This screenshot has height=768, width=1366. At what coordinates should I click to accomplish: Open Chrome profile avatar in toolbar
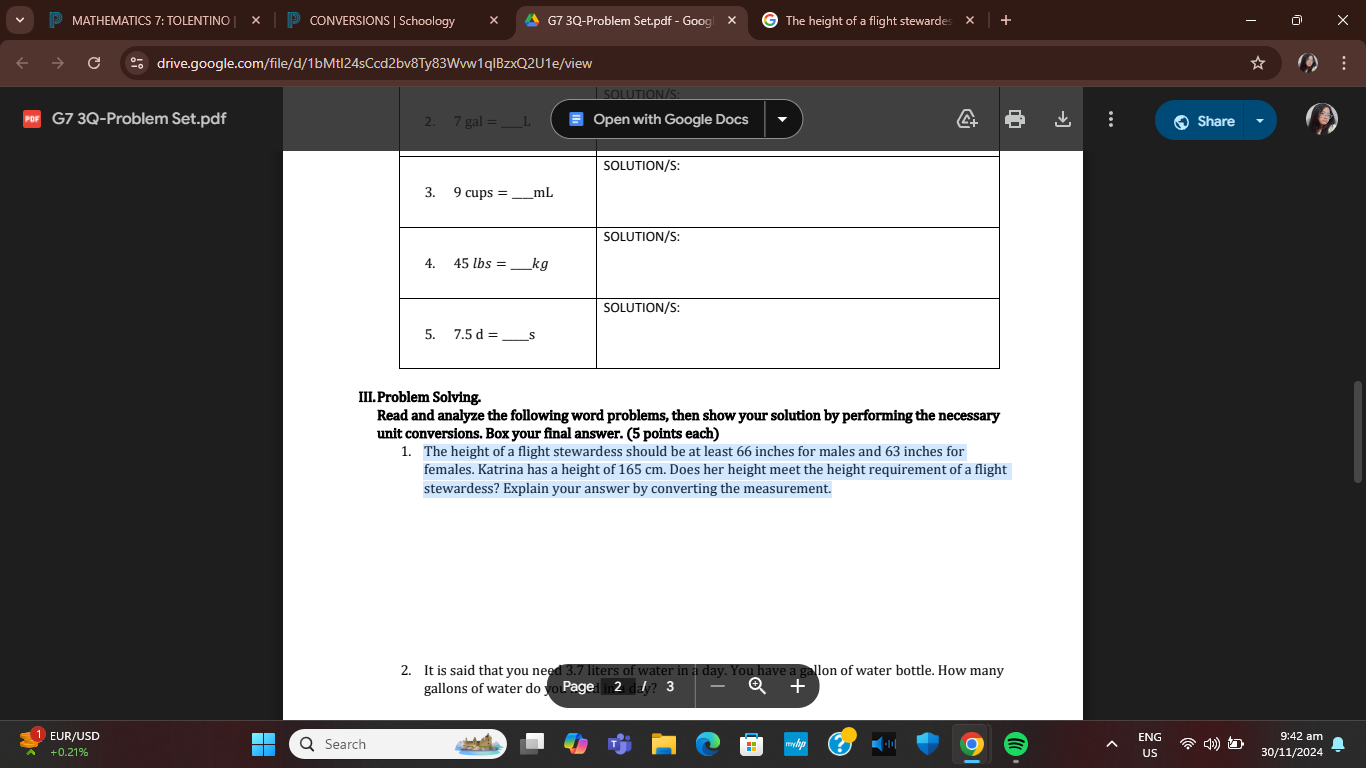pos(1308,63)
